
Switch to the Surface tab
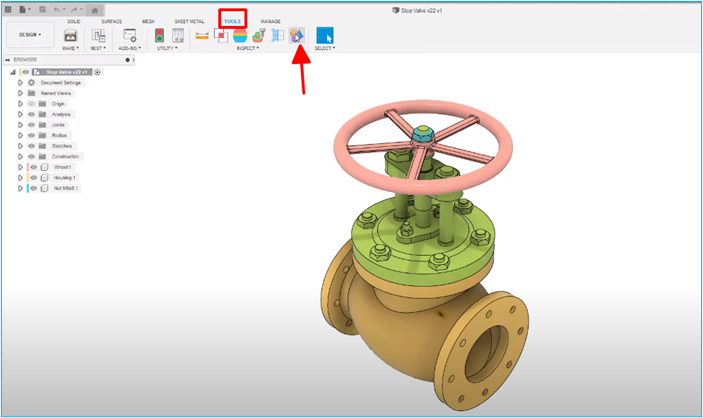click(111, 21)
